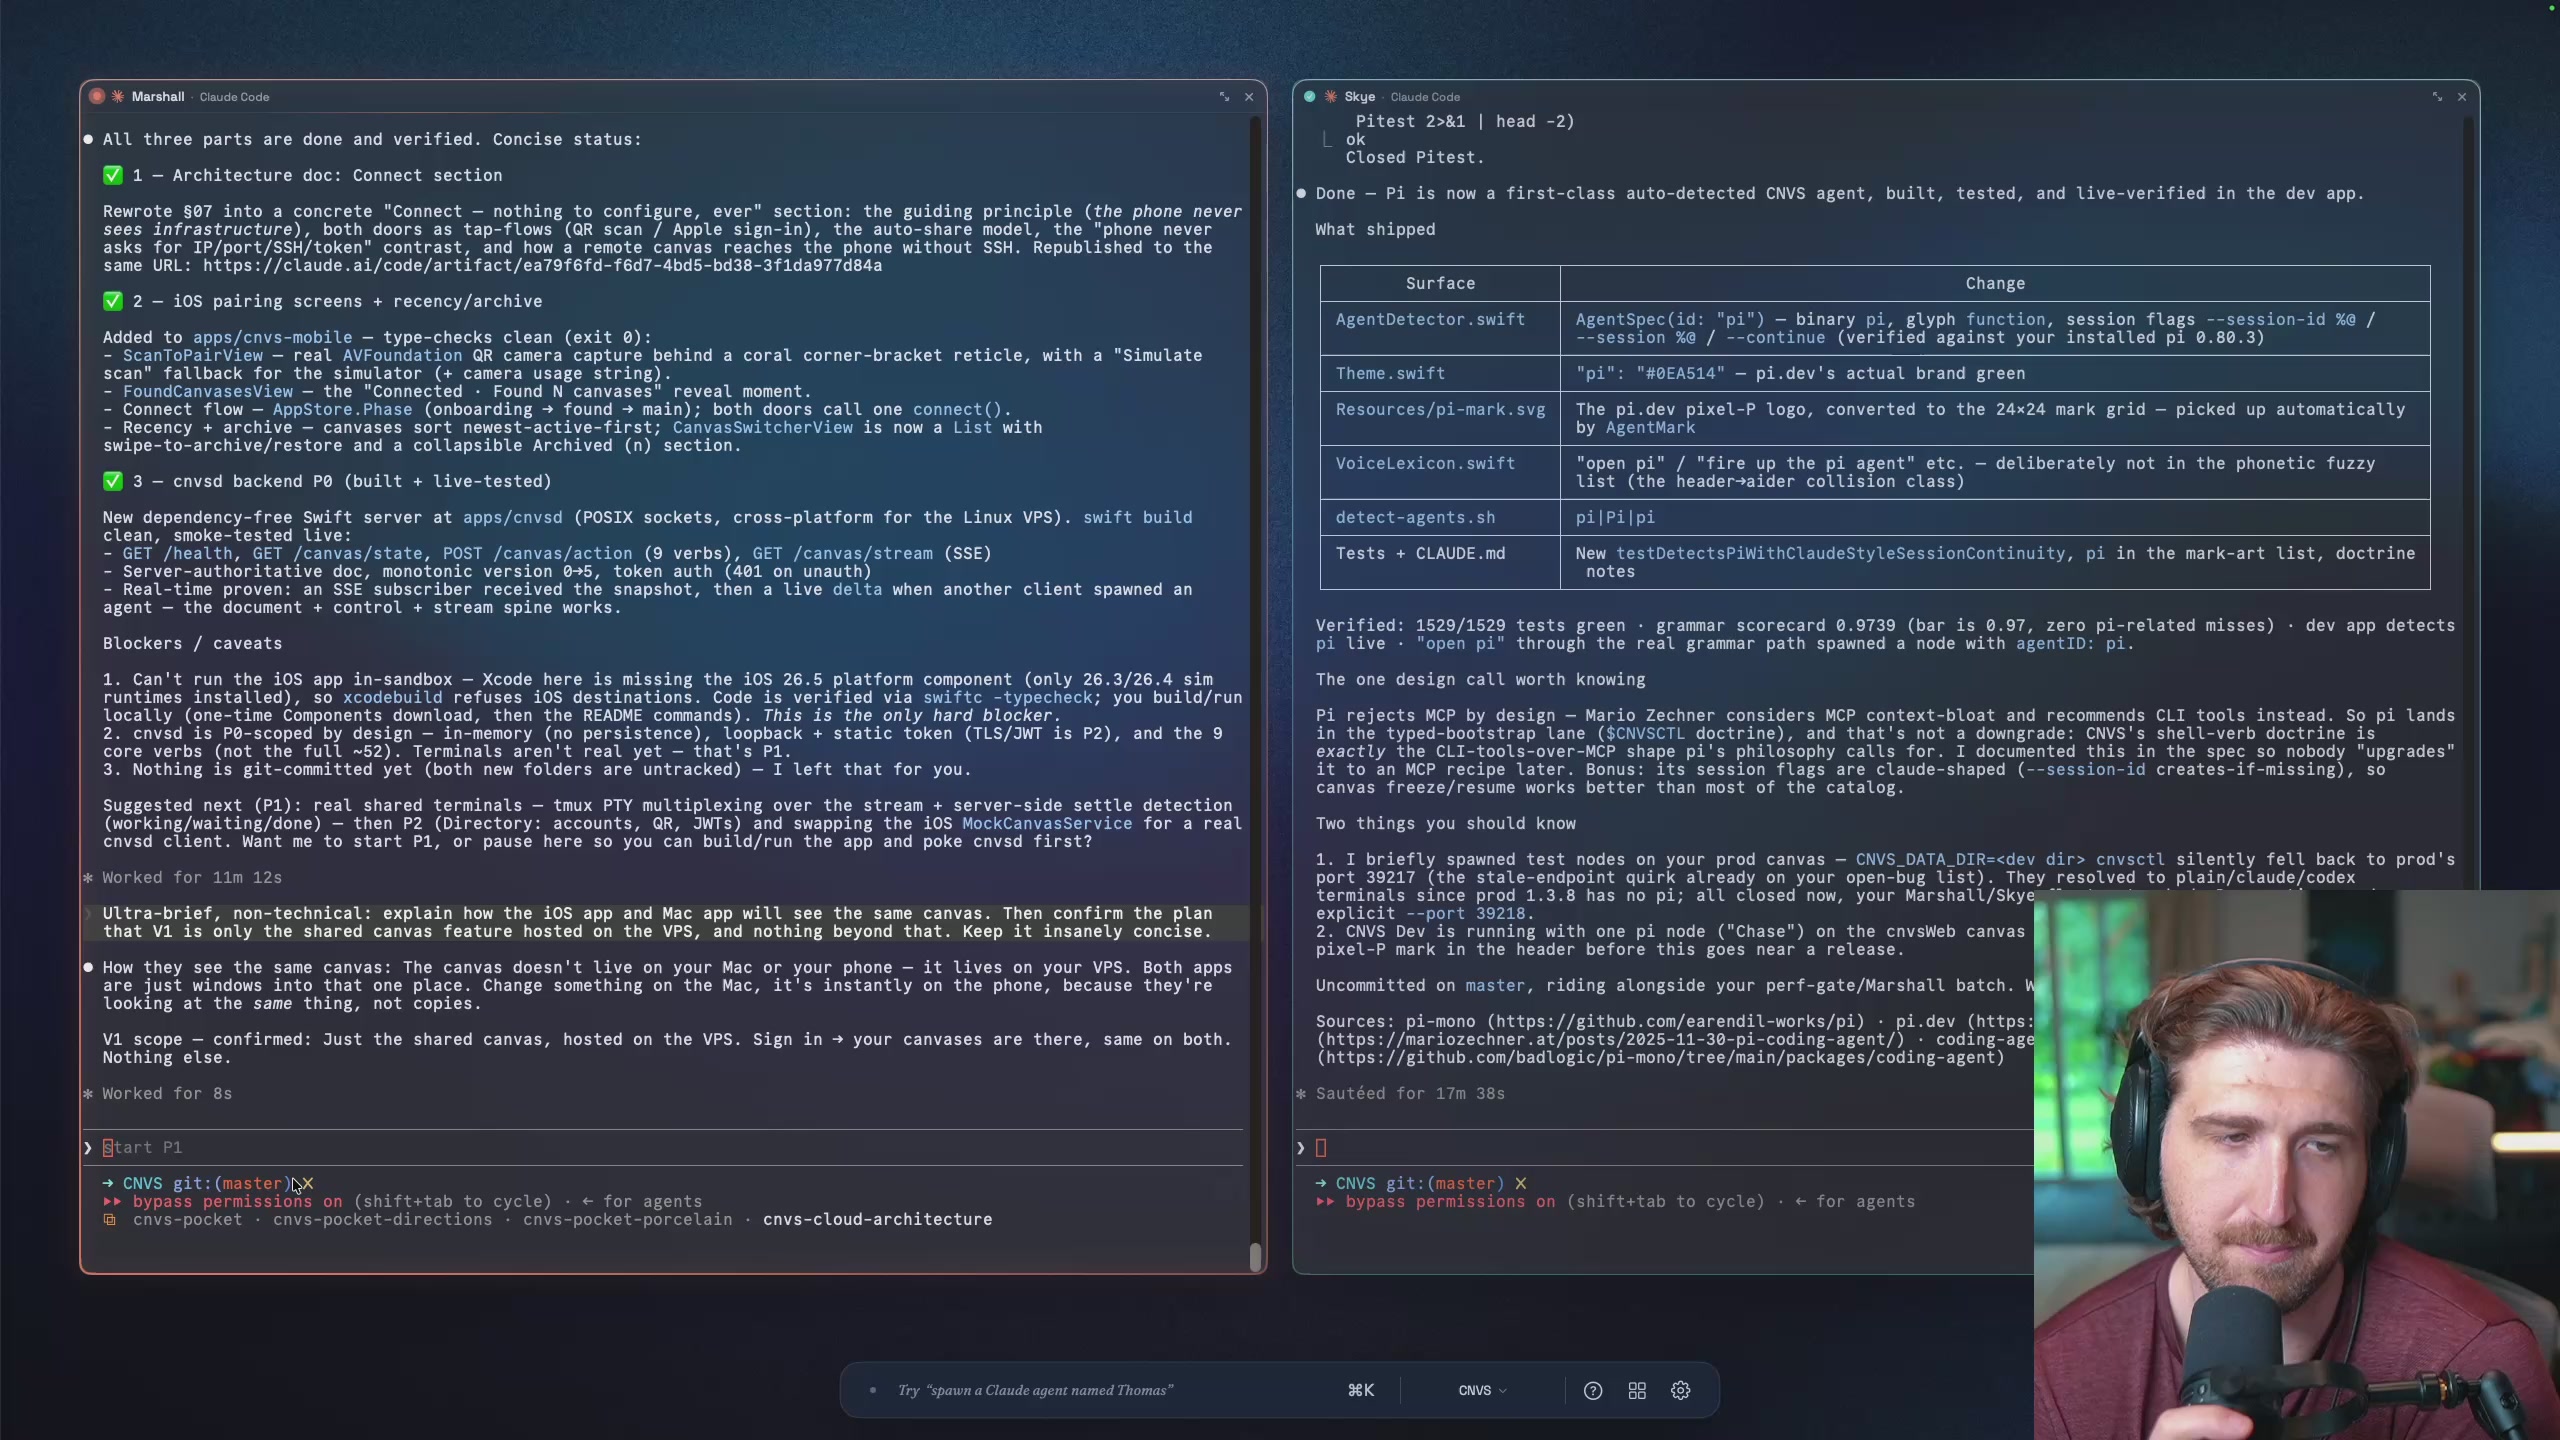The height and width of the screenshot is (1440, 2560).
Task: Click the "What shipped" heading in Skye
Action: [1376, 229]
